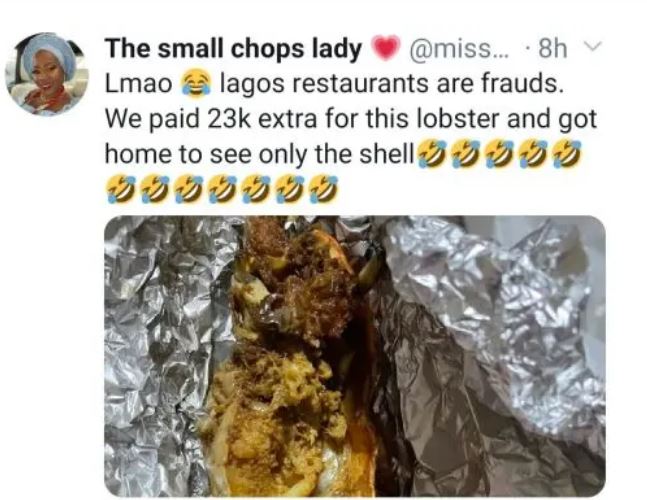The image size is (647, 500).
Task: Open the small chops lady's profile picture
Action: point(47,74)
